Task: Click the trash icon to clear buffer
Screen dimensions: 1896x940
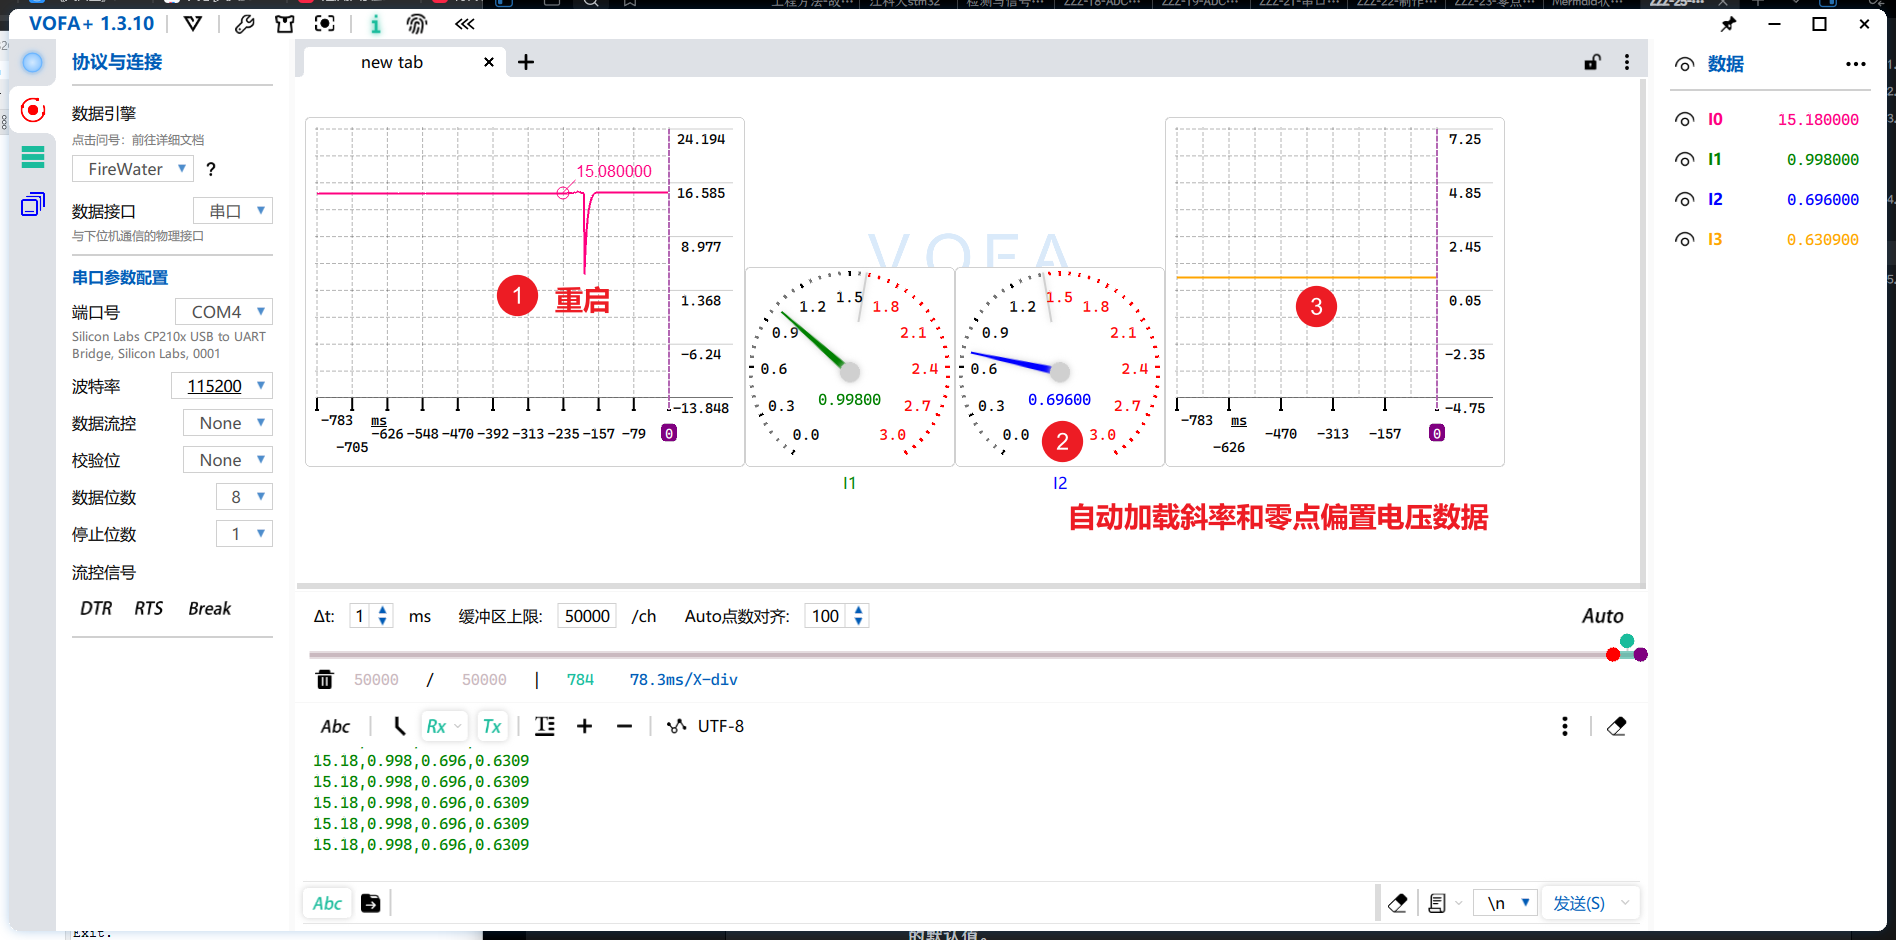Action: (x=325, y=680)
